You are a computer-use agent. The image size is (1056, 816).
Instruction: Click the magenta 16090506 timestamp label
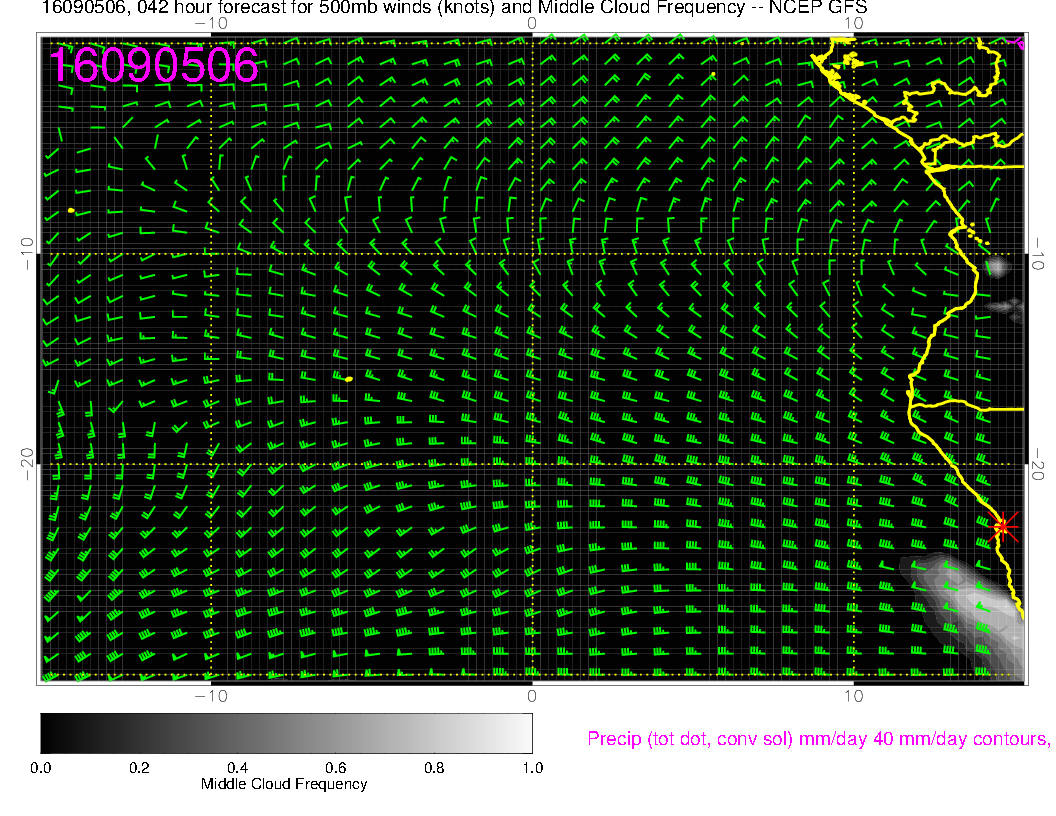154,65
